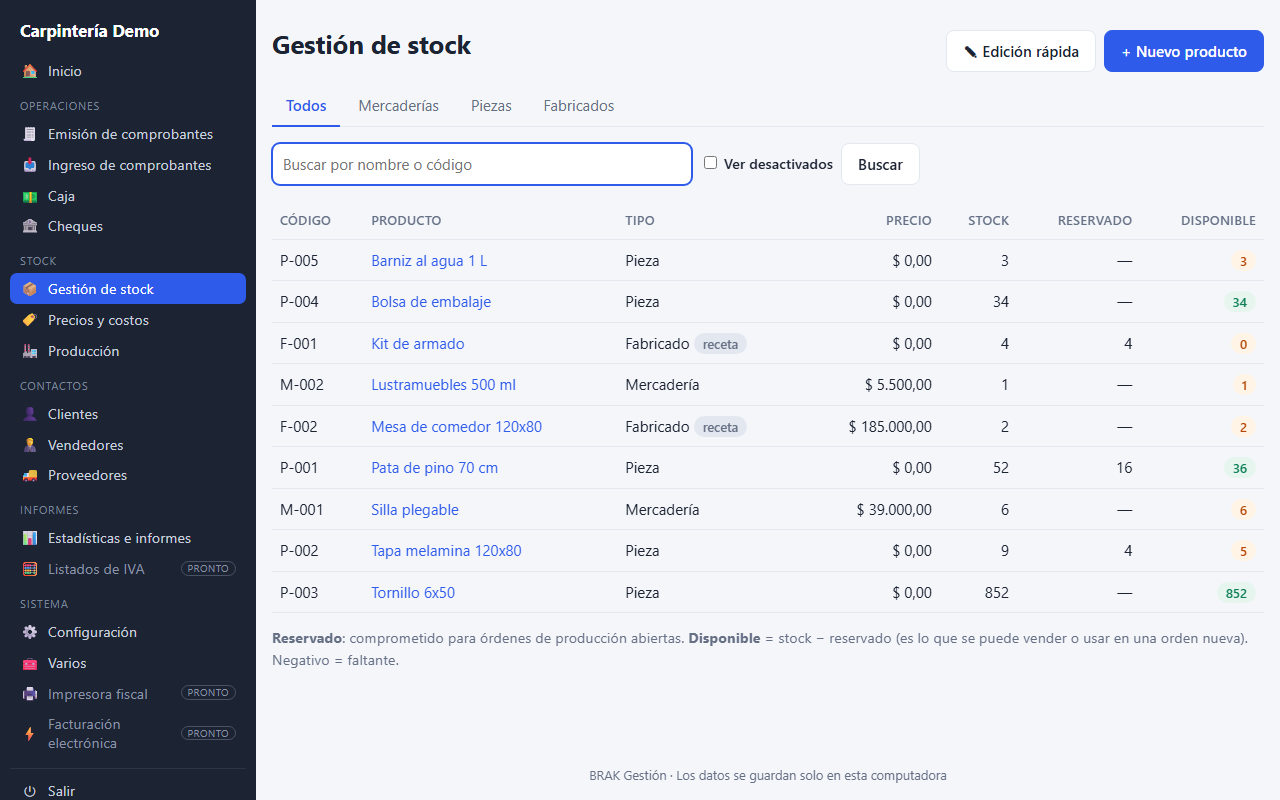Click the Pata de pino 70 cm link
1280x800 pixels.
(x=434, y=468)
